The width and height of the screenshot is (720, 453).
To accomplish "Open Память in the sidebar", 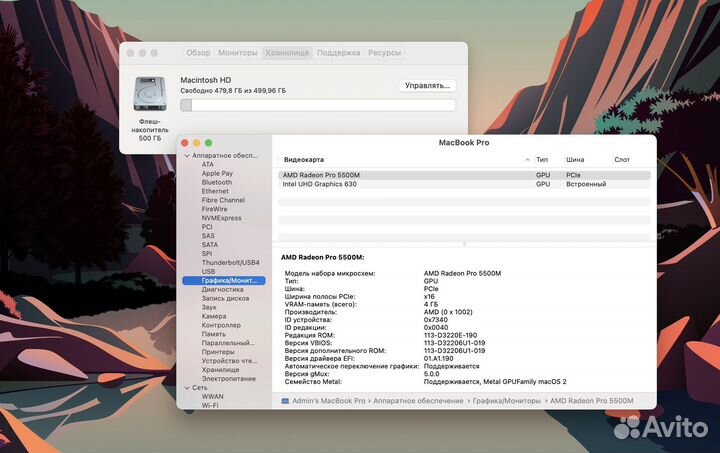I will click(214, 334).
